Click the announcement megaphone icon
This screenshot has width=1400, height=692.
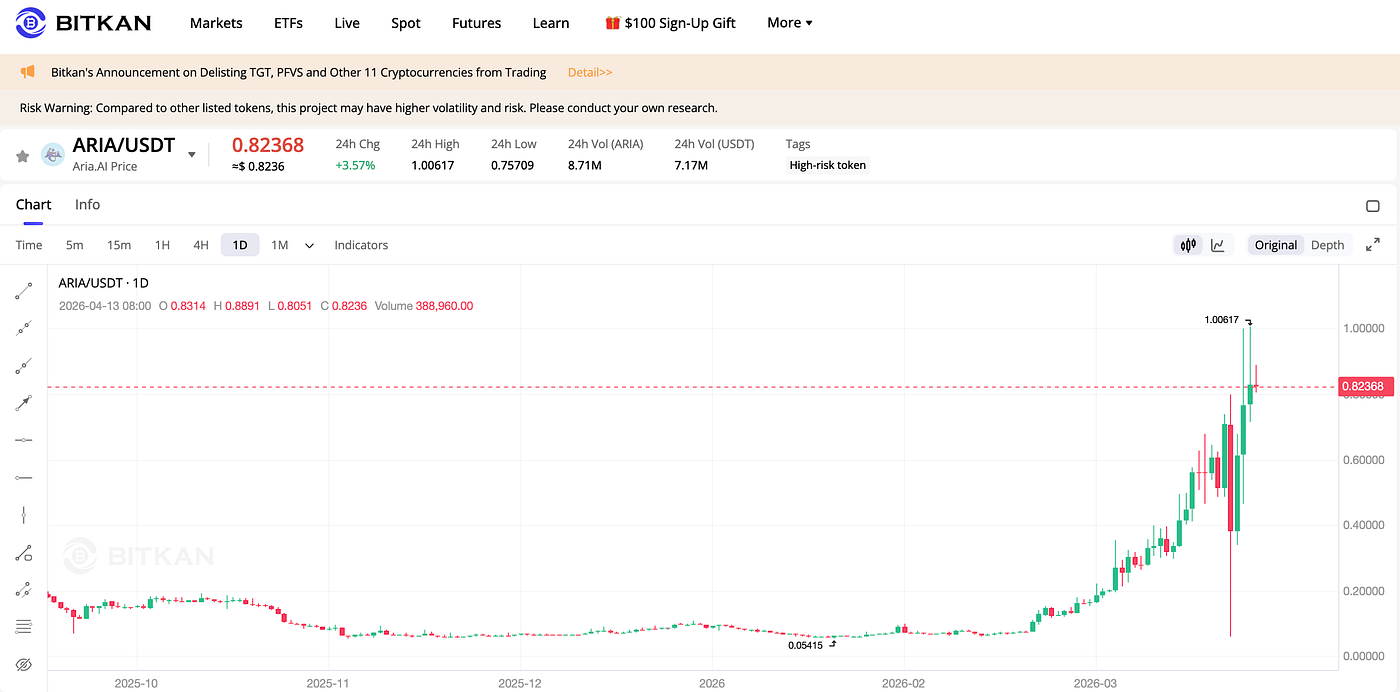[28, 72]
